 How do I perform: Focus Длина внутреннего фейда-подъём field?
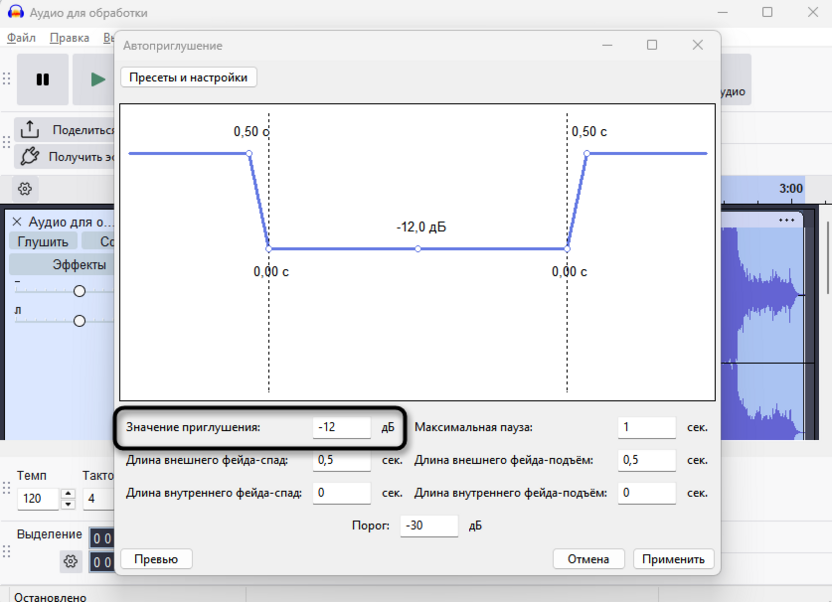[647, 493]
